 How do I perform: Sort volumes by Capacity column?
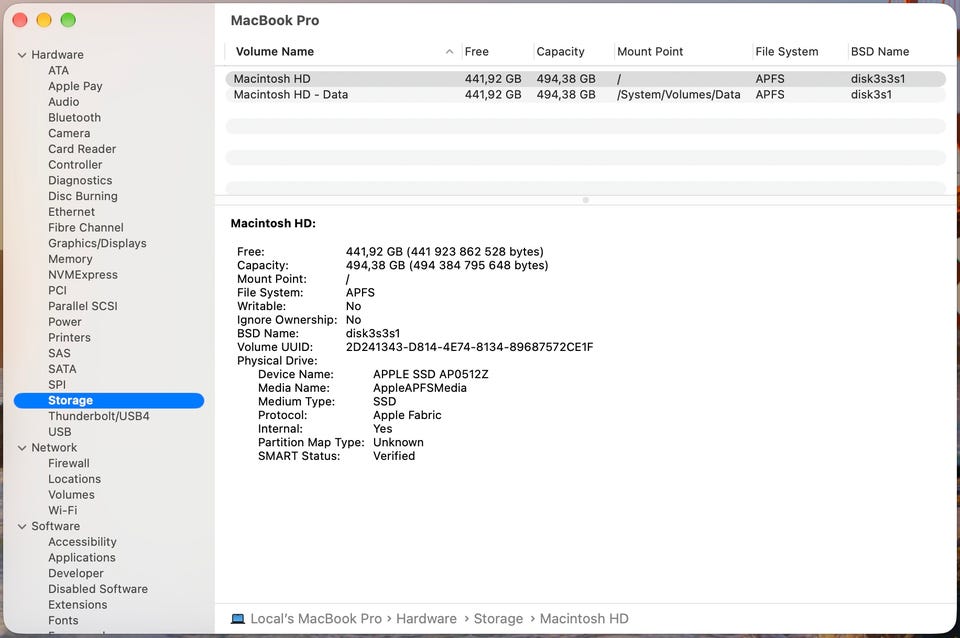click(x=560, y=52)
